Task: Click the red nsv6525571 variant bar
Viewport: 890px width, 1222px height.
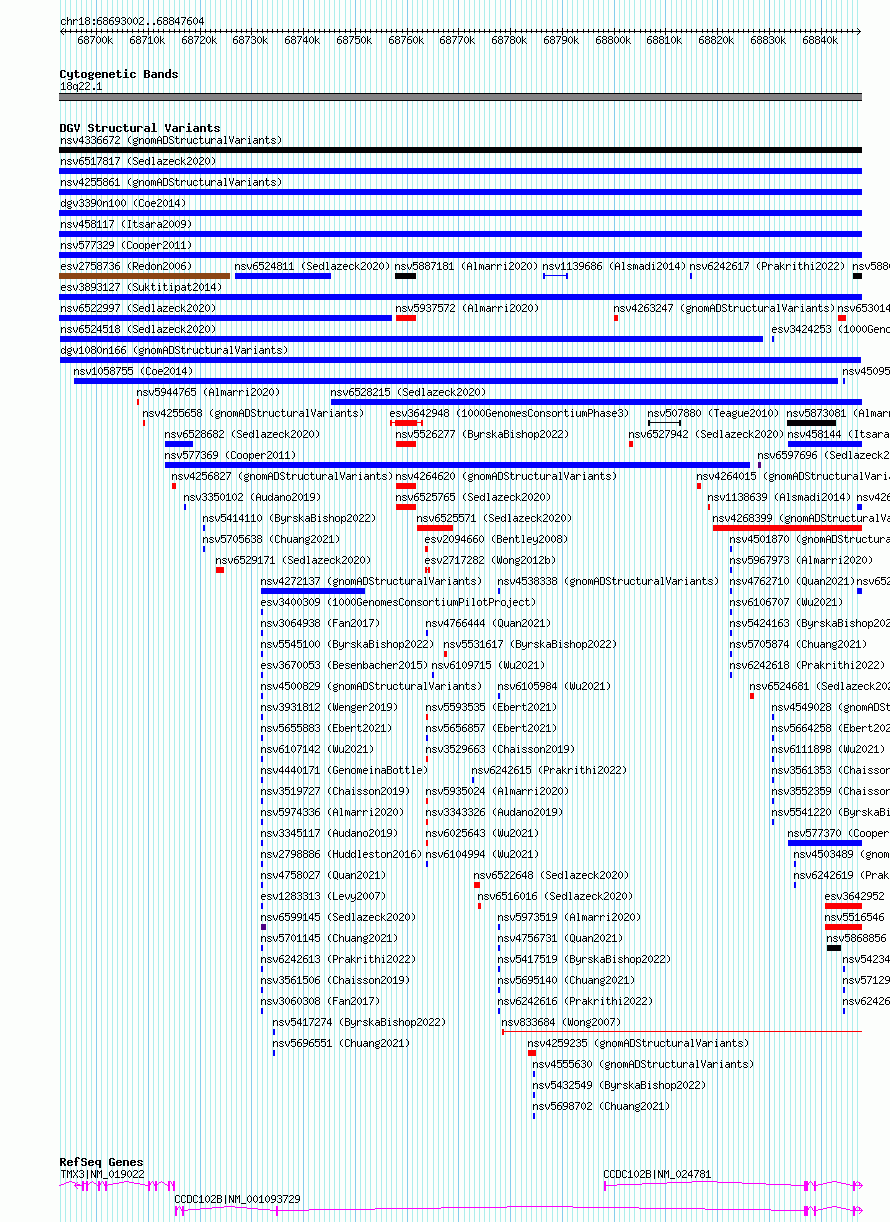Action: coord(435,528)
